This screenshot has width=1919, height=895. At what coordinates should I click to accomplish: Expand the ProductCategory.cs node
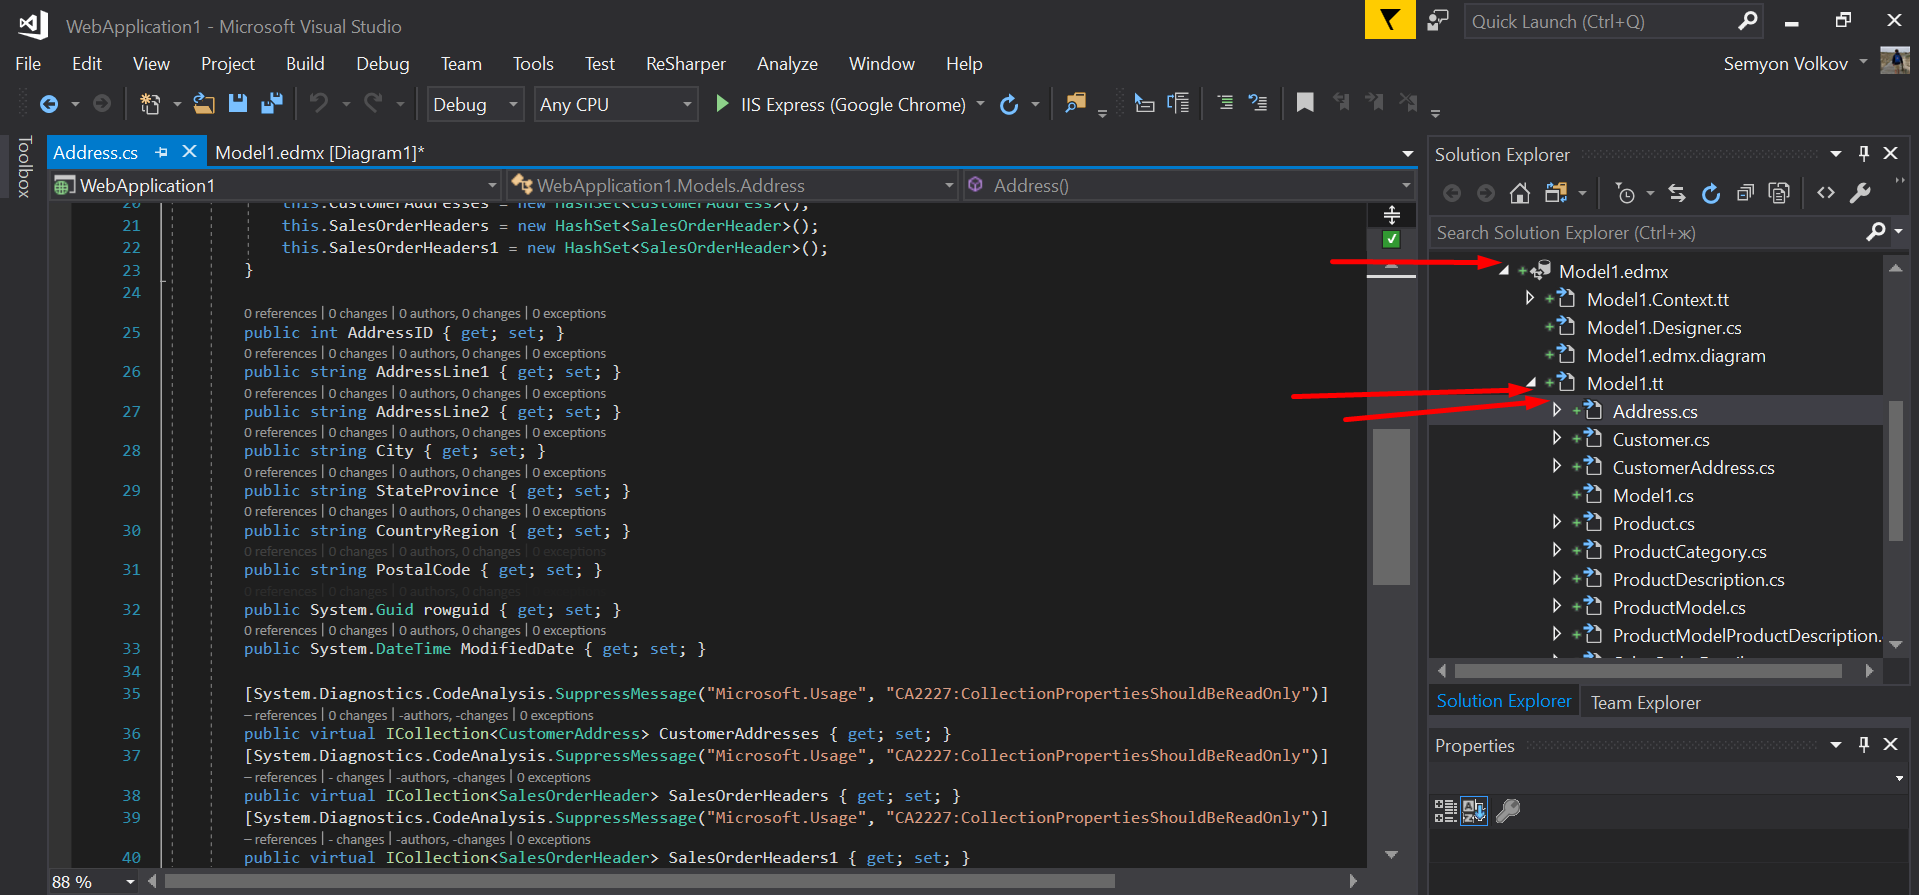(x=1556, y=550)
